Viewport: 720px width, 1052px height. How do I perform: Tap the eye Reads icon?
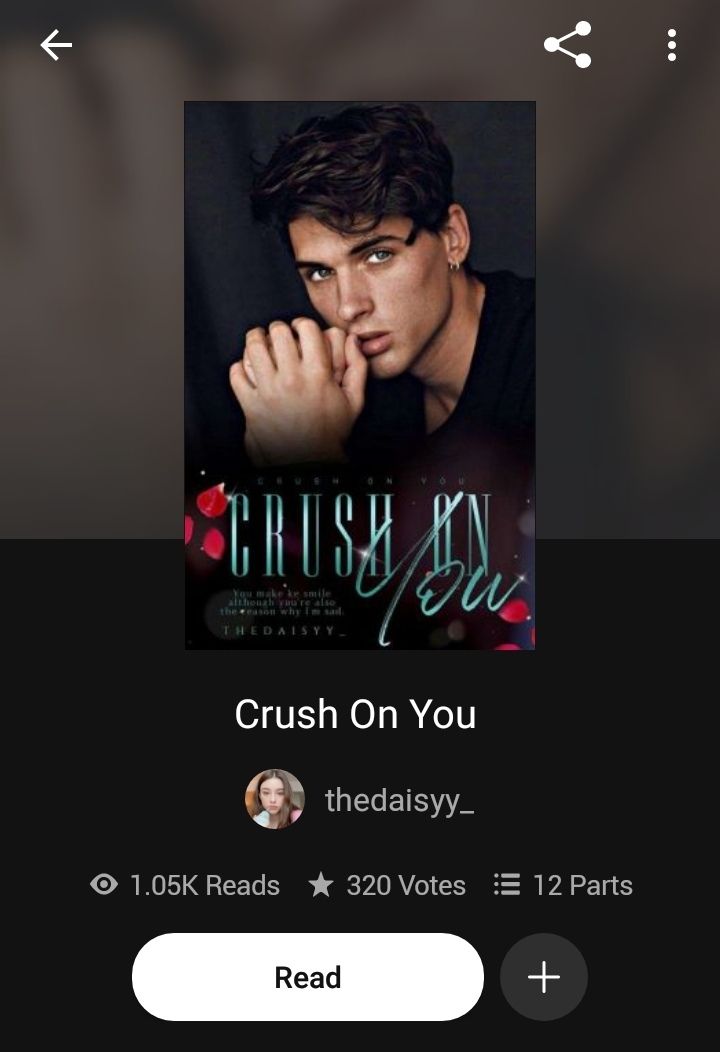(103, 884)
